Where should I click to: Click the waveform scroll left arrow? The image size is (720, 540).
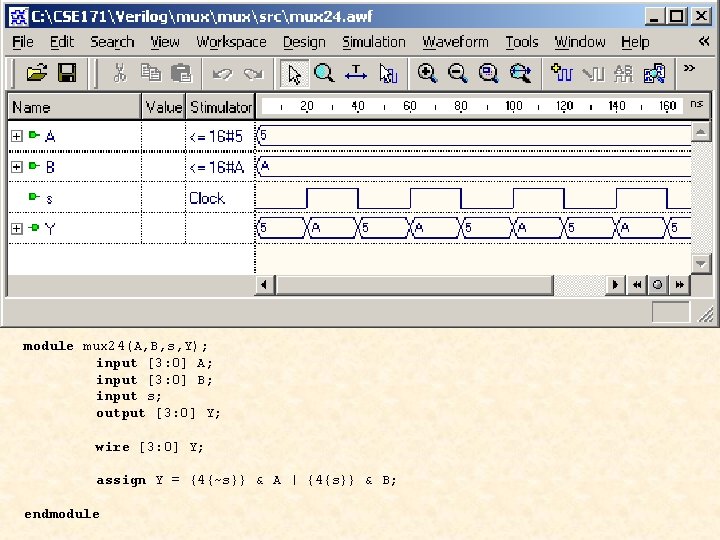point(264,285)
